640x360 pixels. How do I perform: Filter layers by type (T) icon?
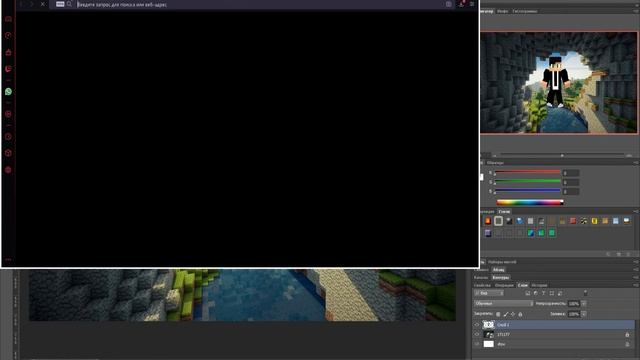(543, 293)
